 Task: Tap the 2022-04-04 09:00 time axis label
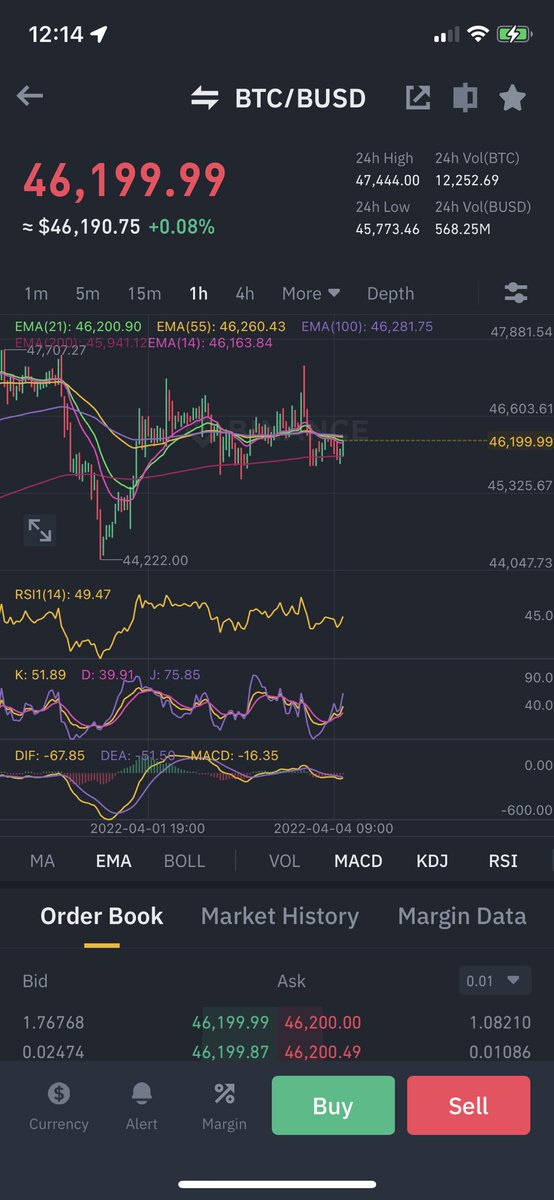334,828
